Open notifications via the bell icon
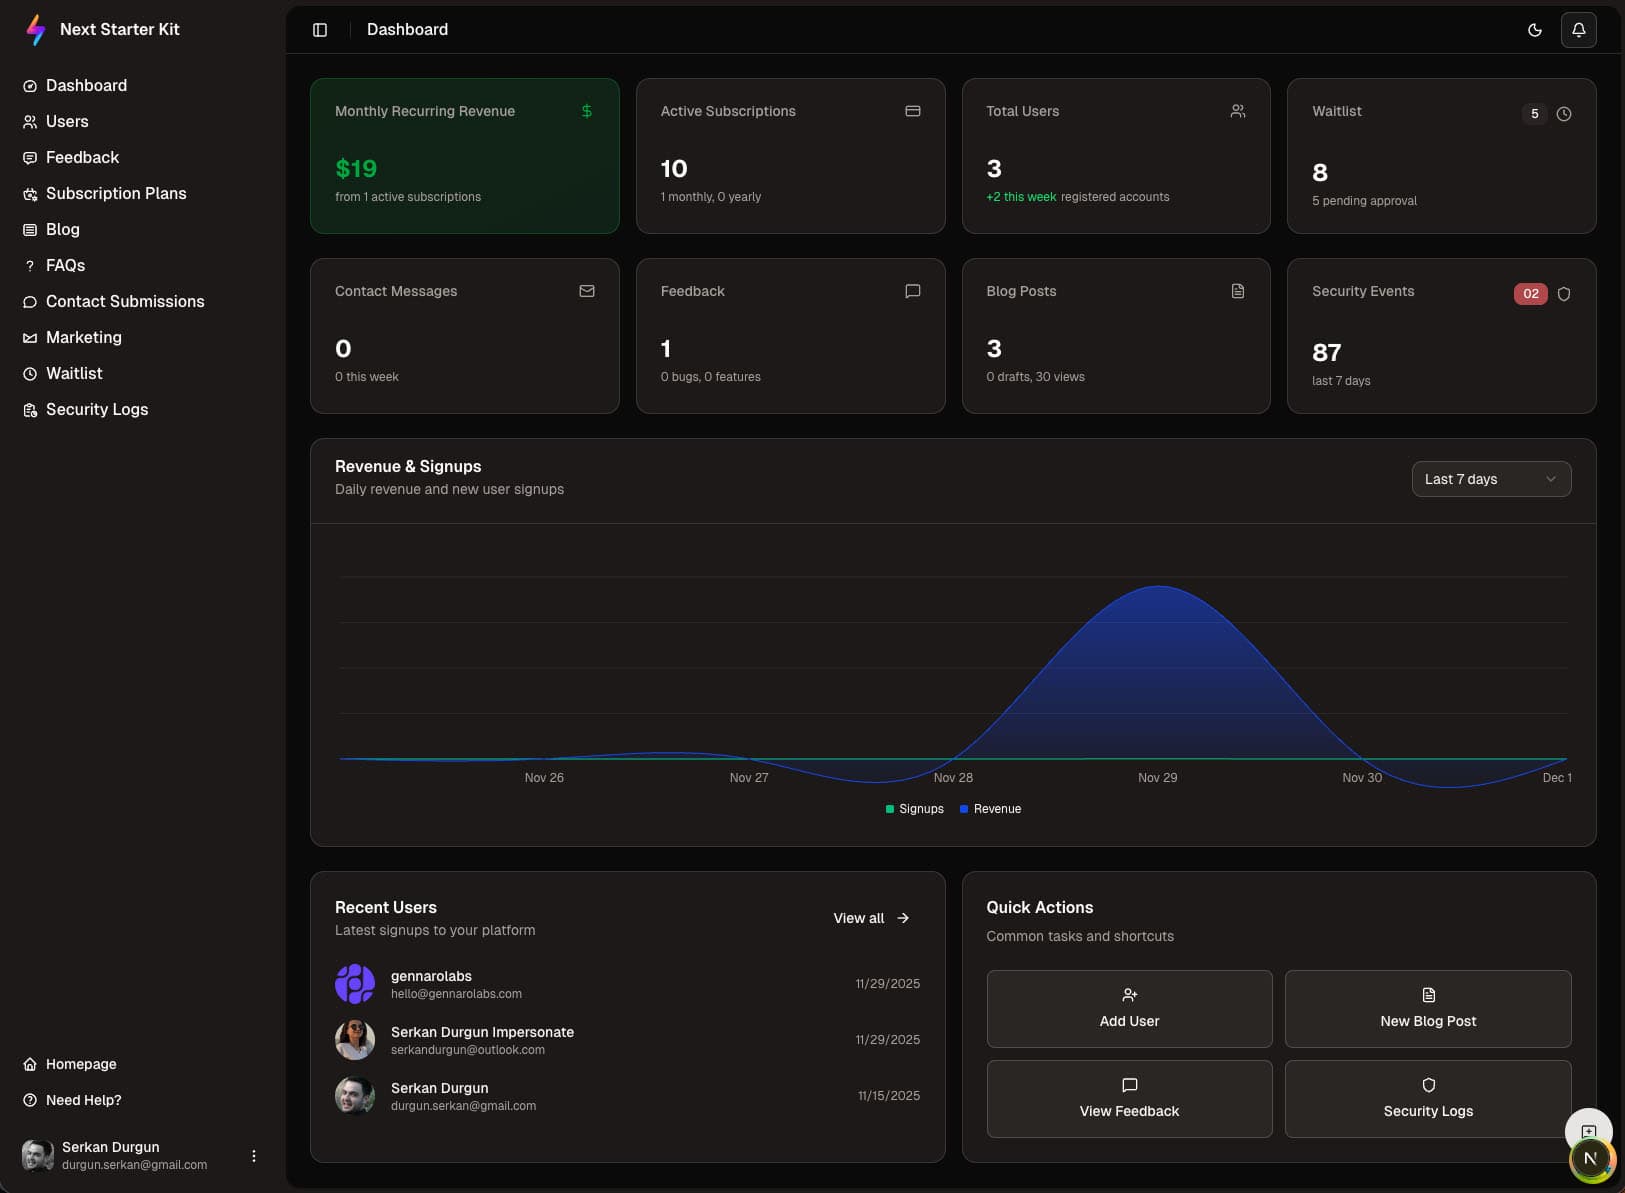 [x=1579, y=30]
